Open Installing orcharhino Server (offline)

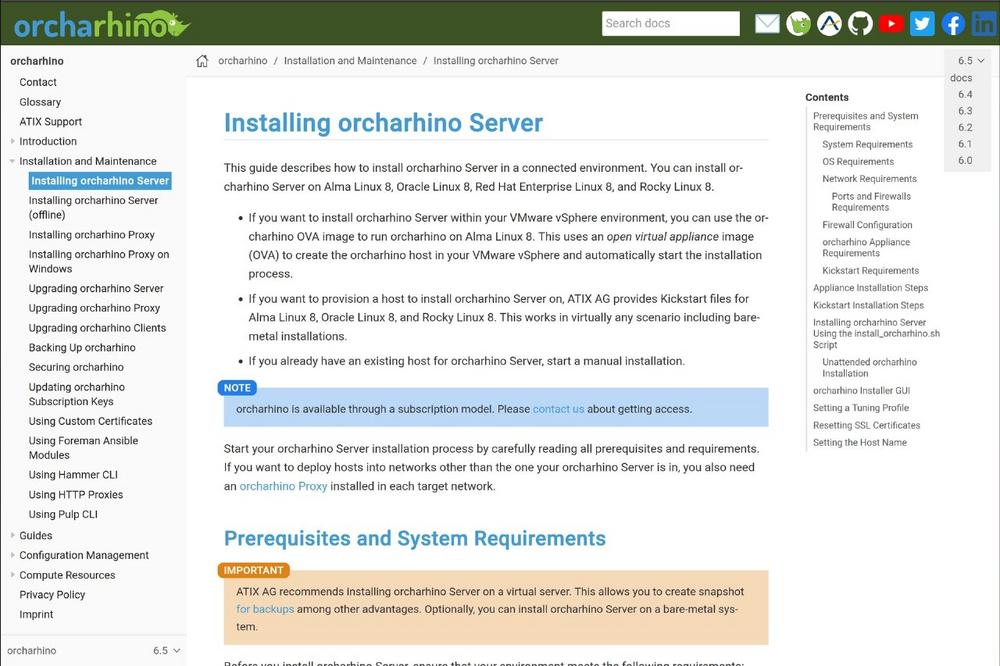pos(93,207)
